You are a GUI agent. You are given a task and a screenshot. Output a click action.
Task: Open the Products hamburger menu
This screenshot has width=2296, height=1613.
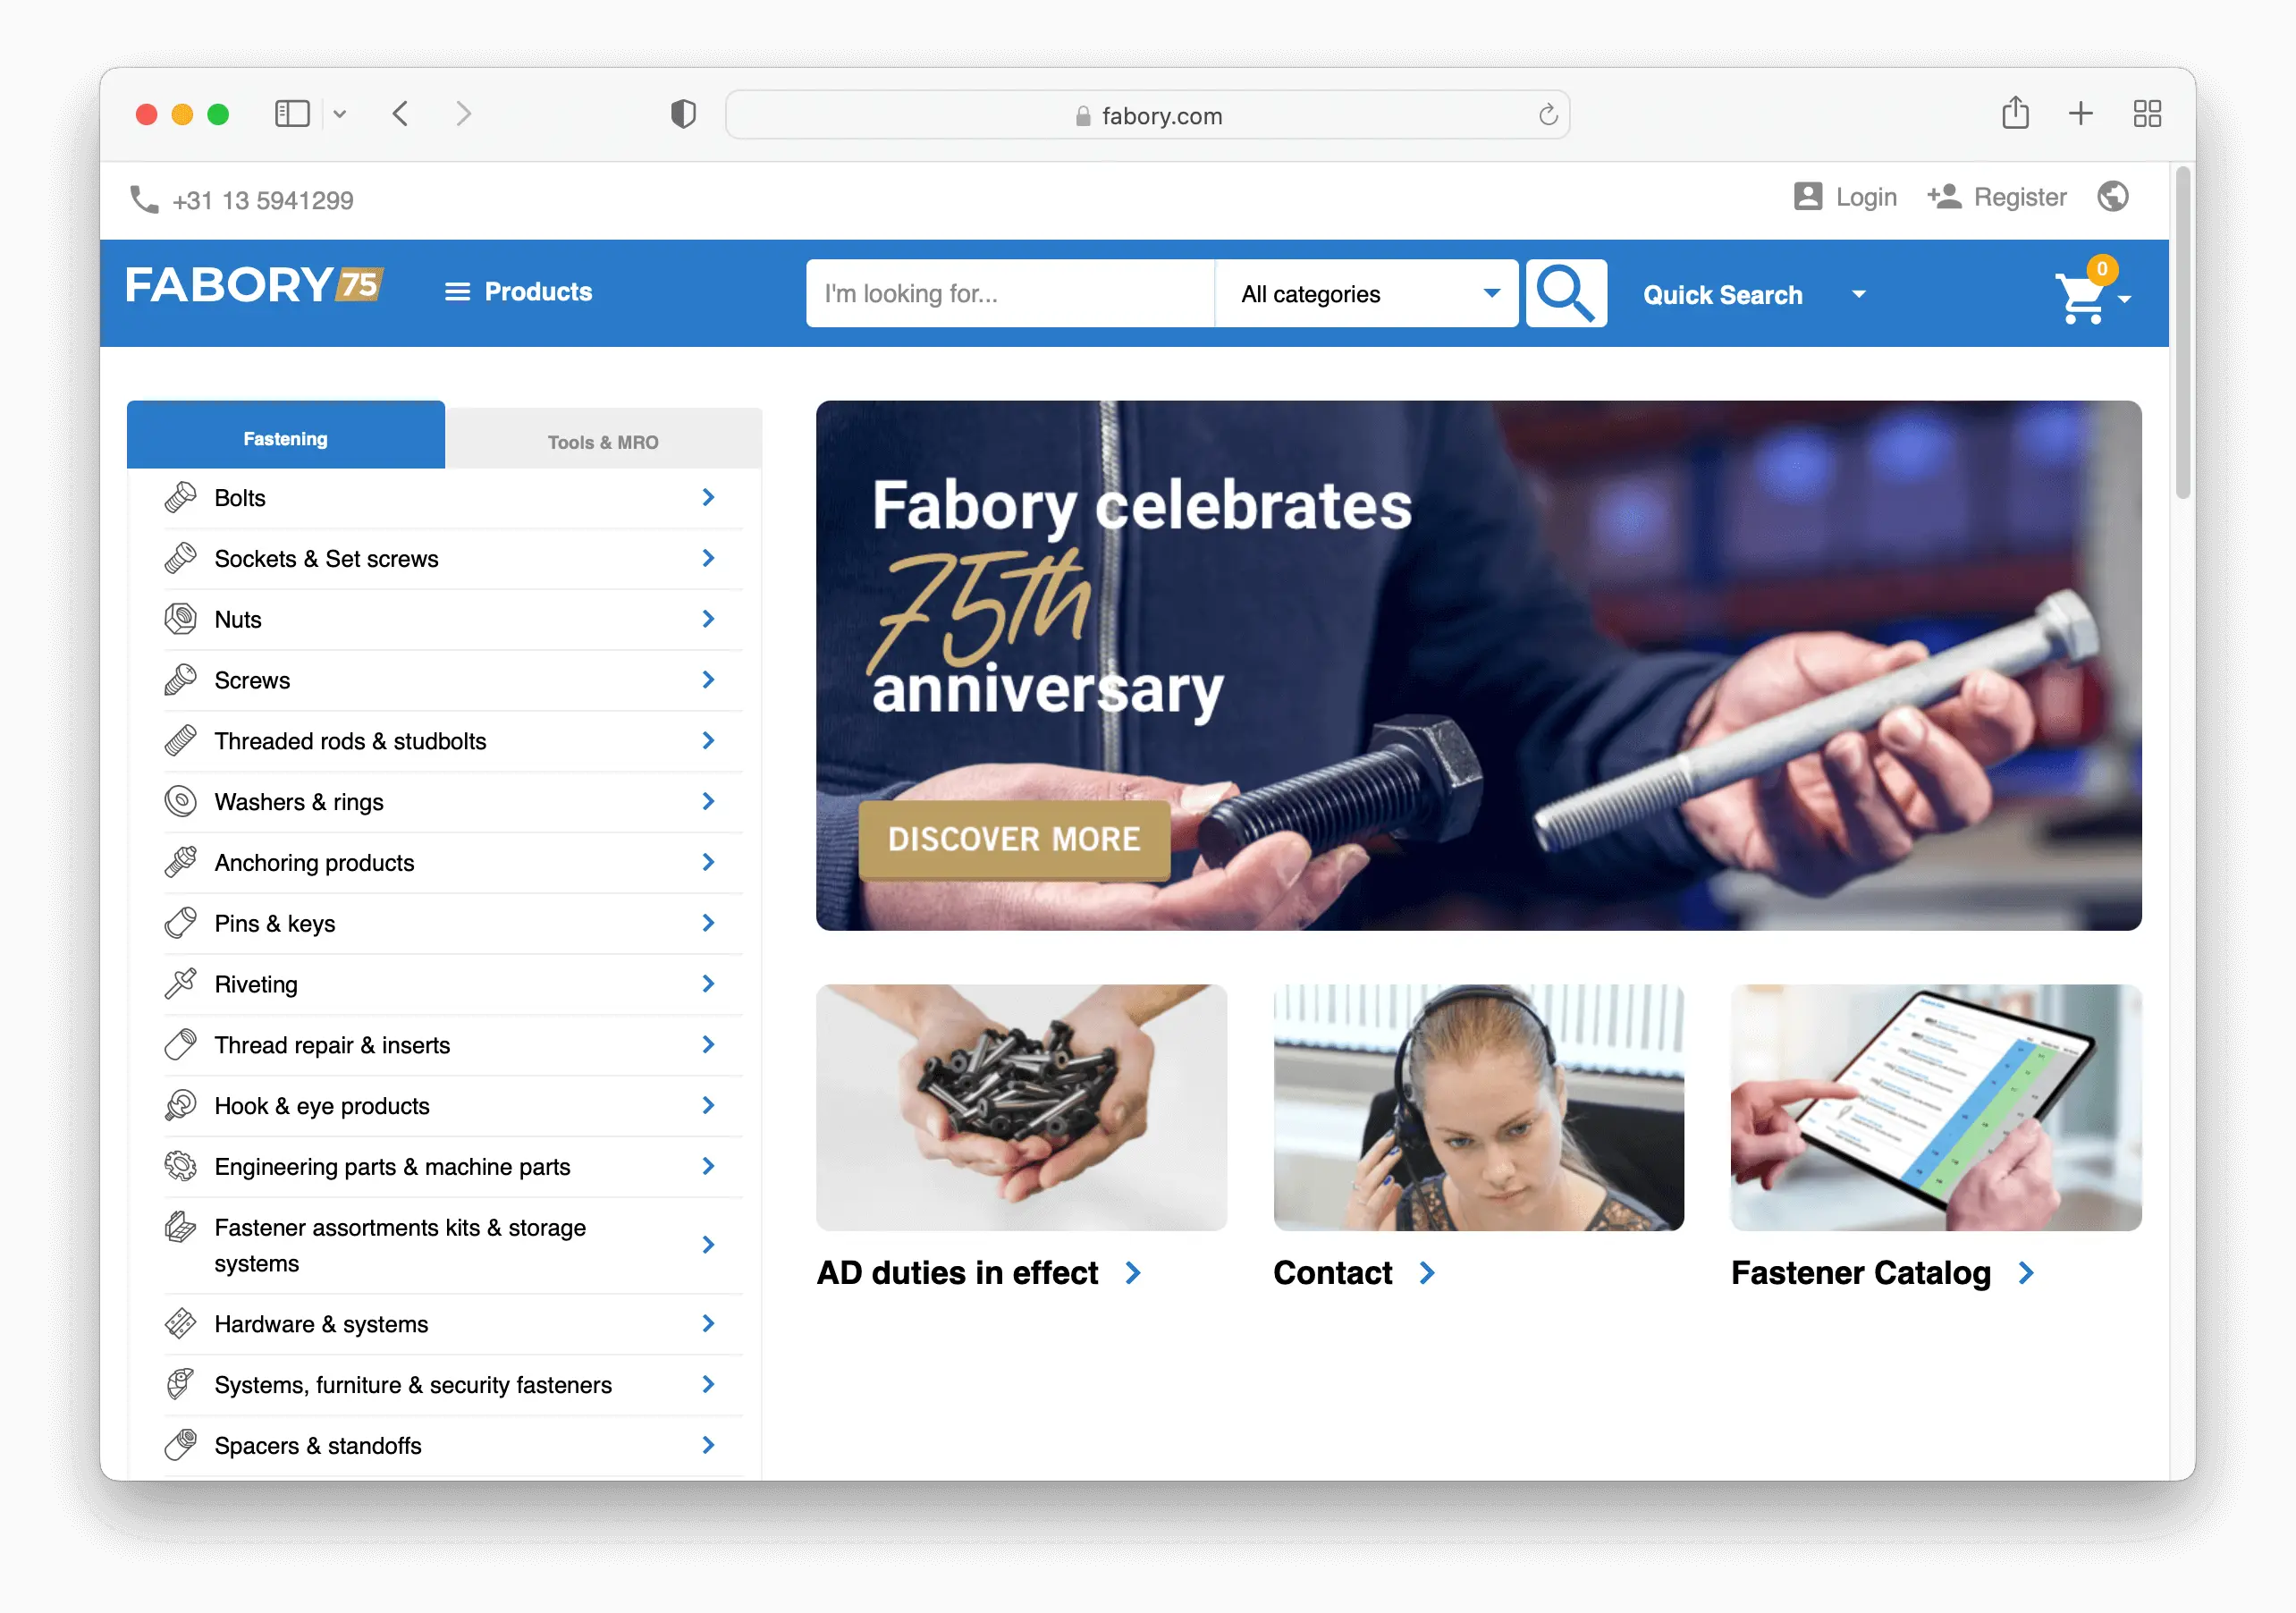(x=518, y=292)
